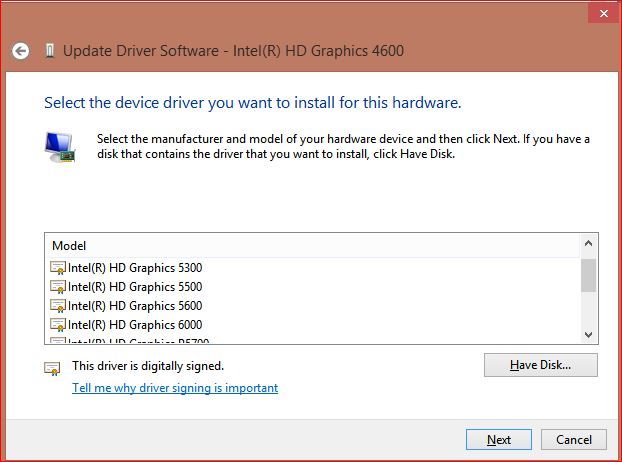Screen dimensions: 622x462
Task: Click the certificate icon beside HD Graphics 5600
Action: coord(58,306)
